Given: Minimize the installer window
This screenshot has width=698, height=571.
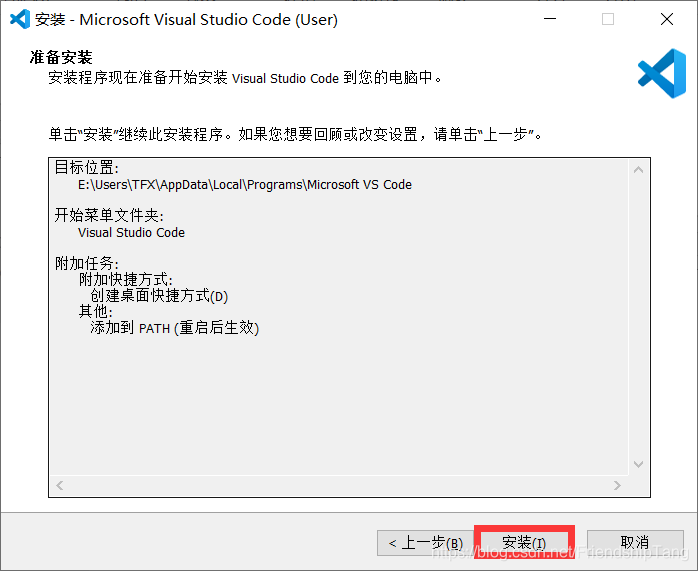Looking at the screenshot, I should pyautogui.click(x=550, y=19).
